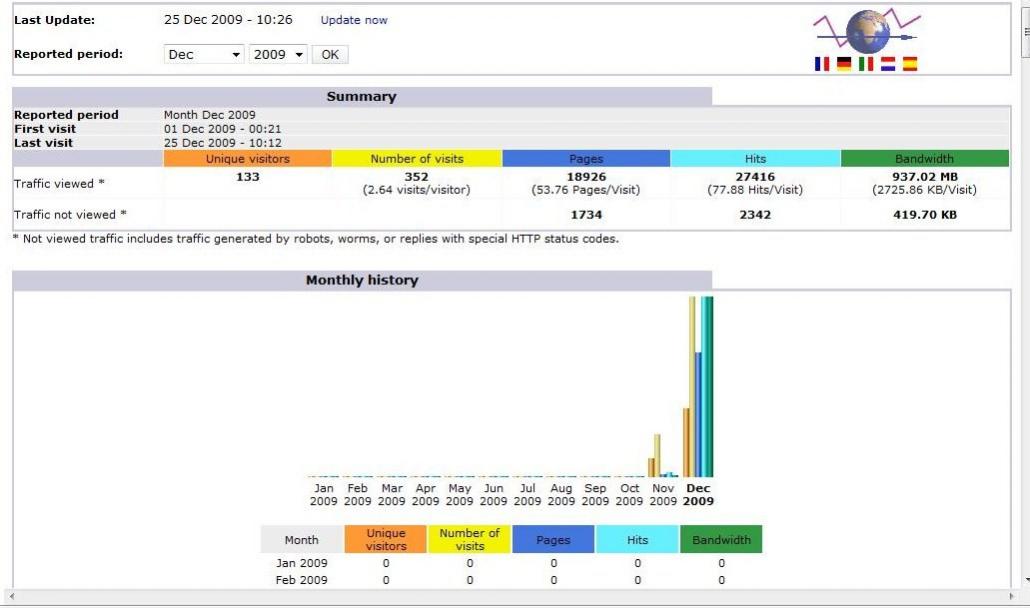Image resolution: width=1030 pixels, height=608 pixels.
Task: Click the Dec 2009 label under chart
Action: coord(698,495)
